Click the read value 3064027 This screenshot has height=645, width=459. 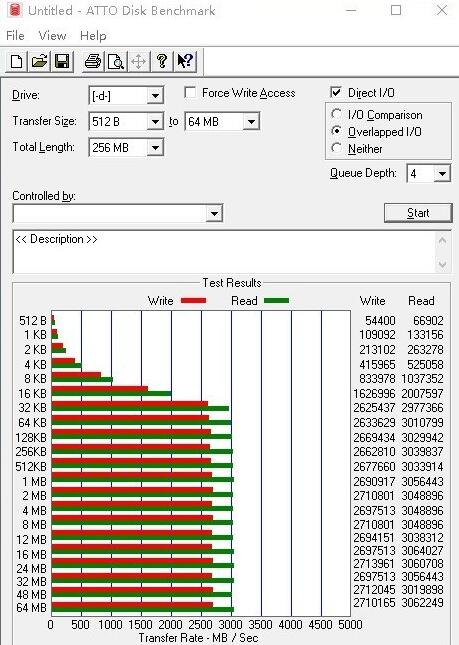[x=422, y=550]
